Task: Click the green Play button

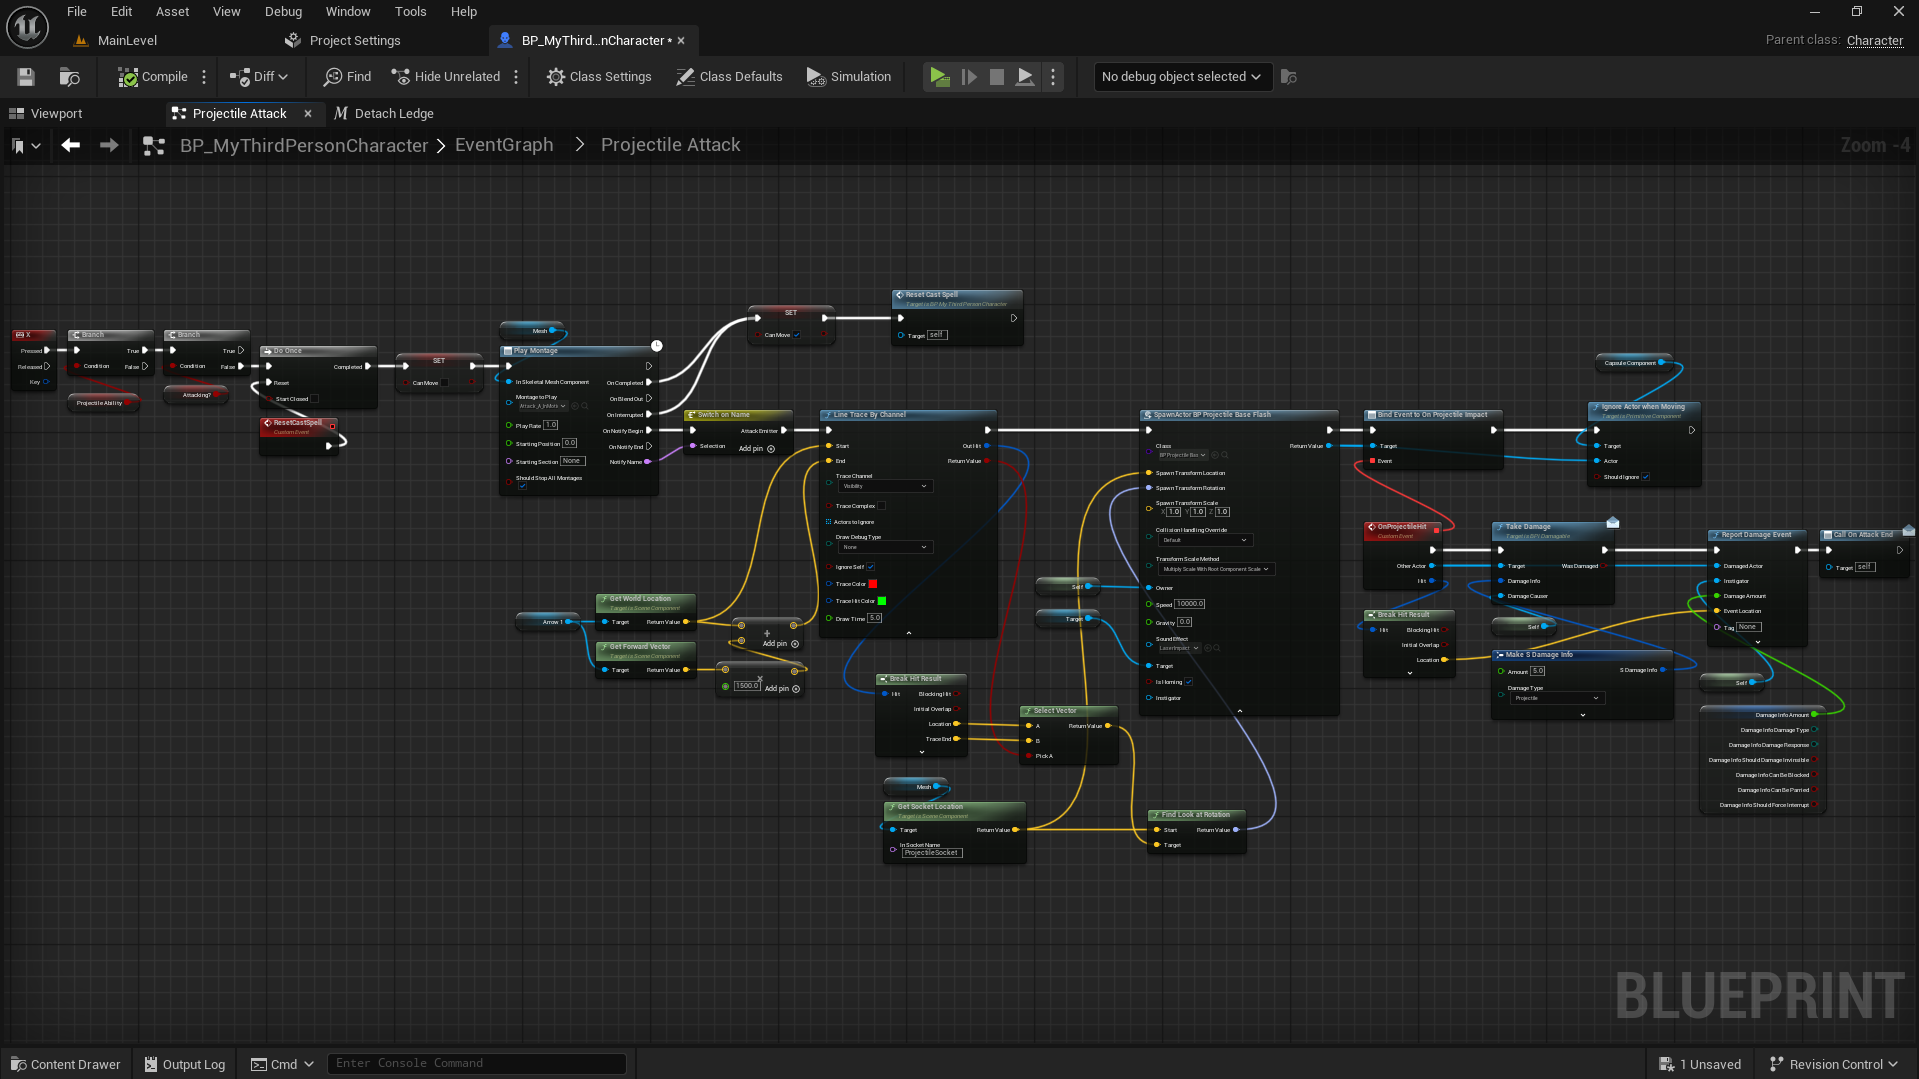Action: click(939, 77)
